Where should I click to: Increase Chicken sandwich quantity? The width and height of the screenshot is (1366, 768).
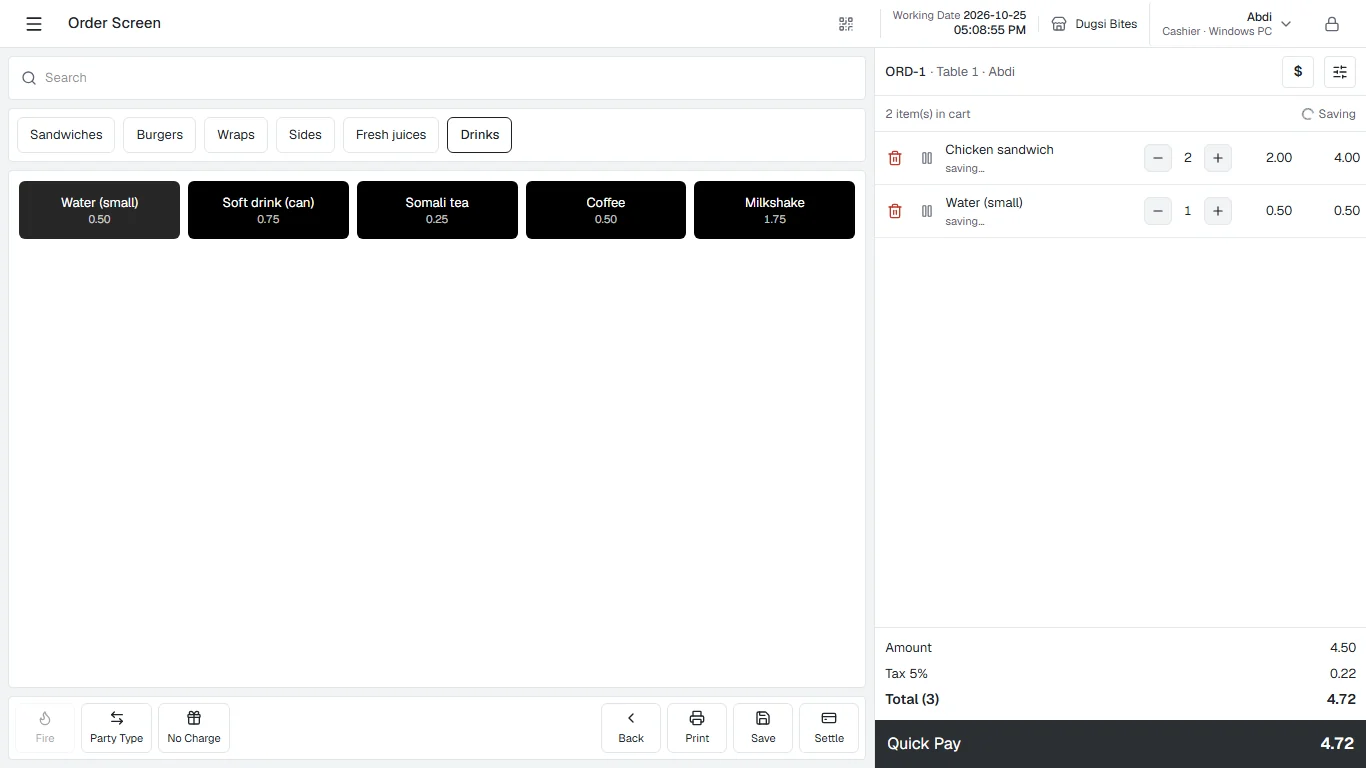tap(1217, 158)
